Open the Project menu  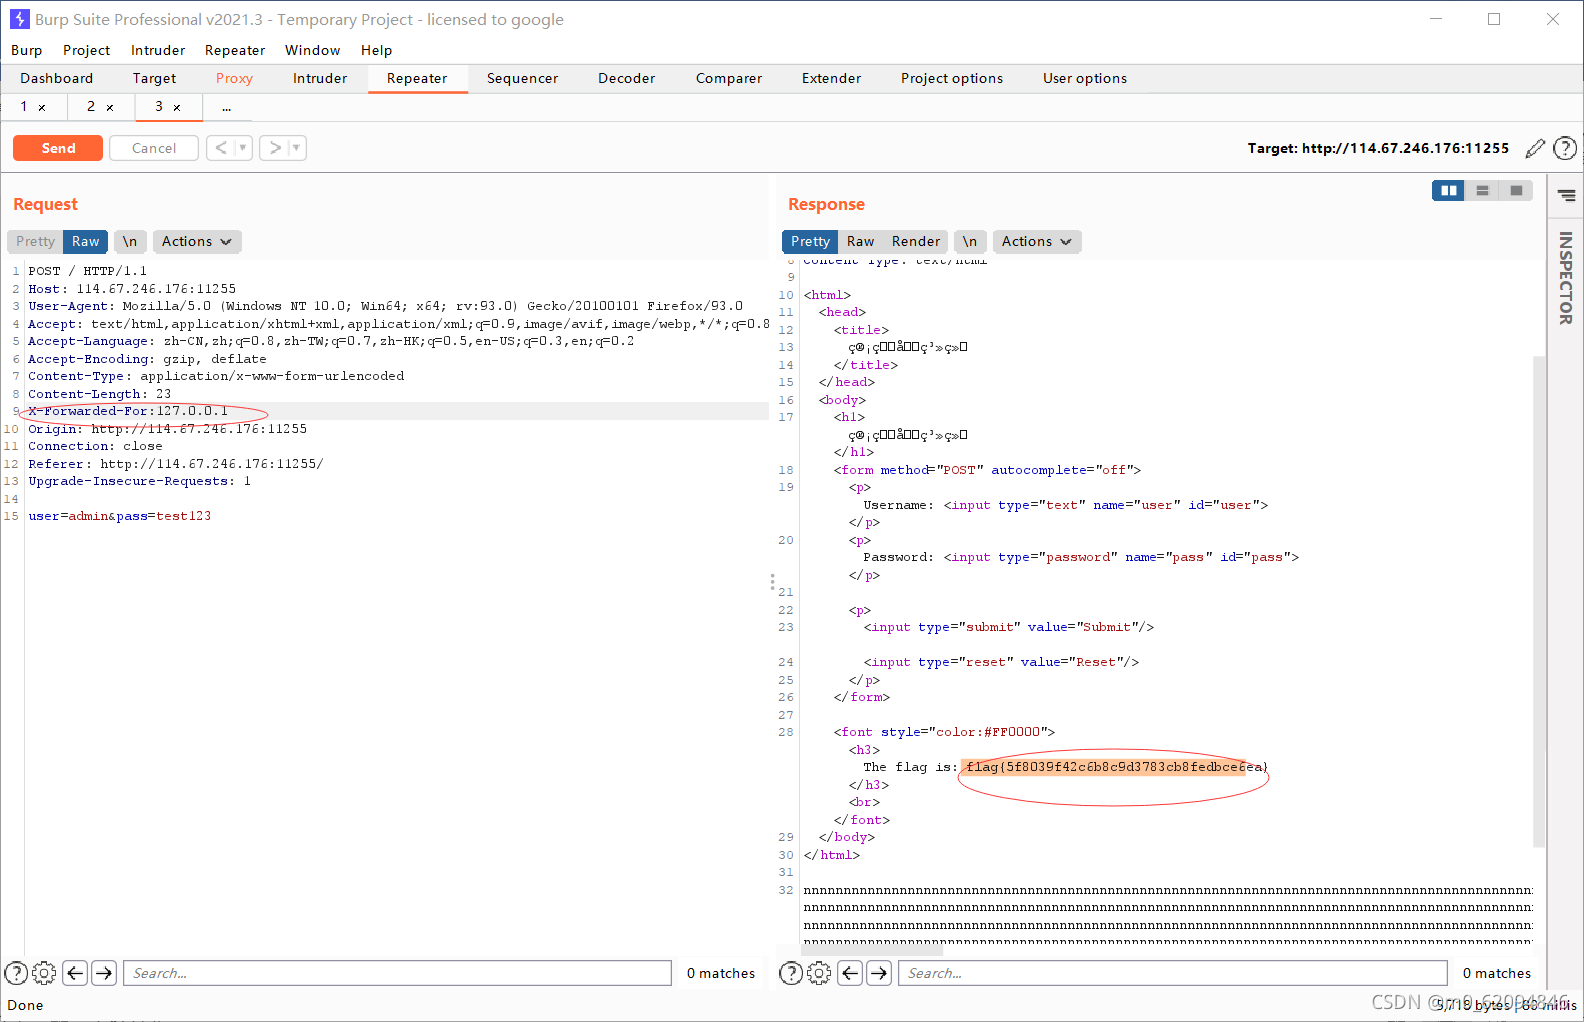[x=86, y=50]
